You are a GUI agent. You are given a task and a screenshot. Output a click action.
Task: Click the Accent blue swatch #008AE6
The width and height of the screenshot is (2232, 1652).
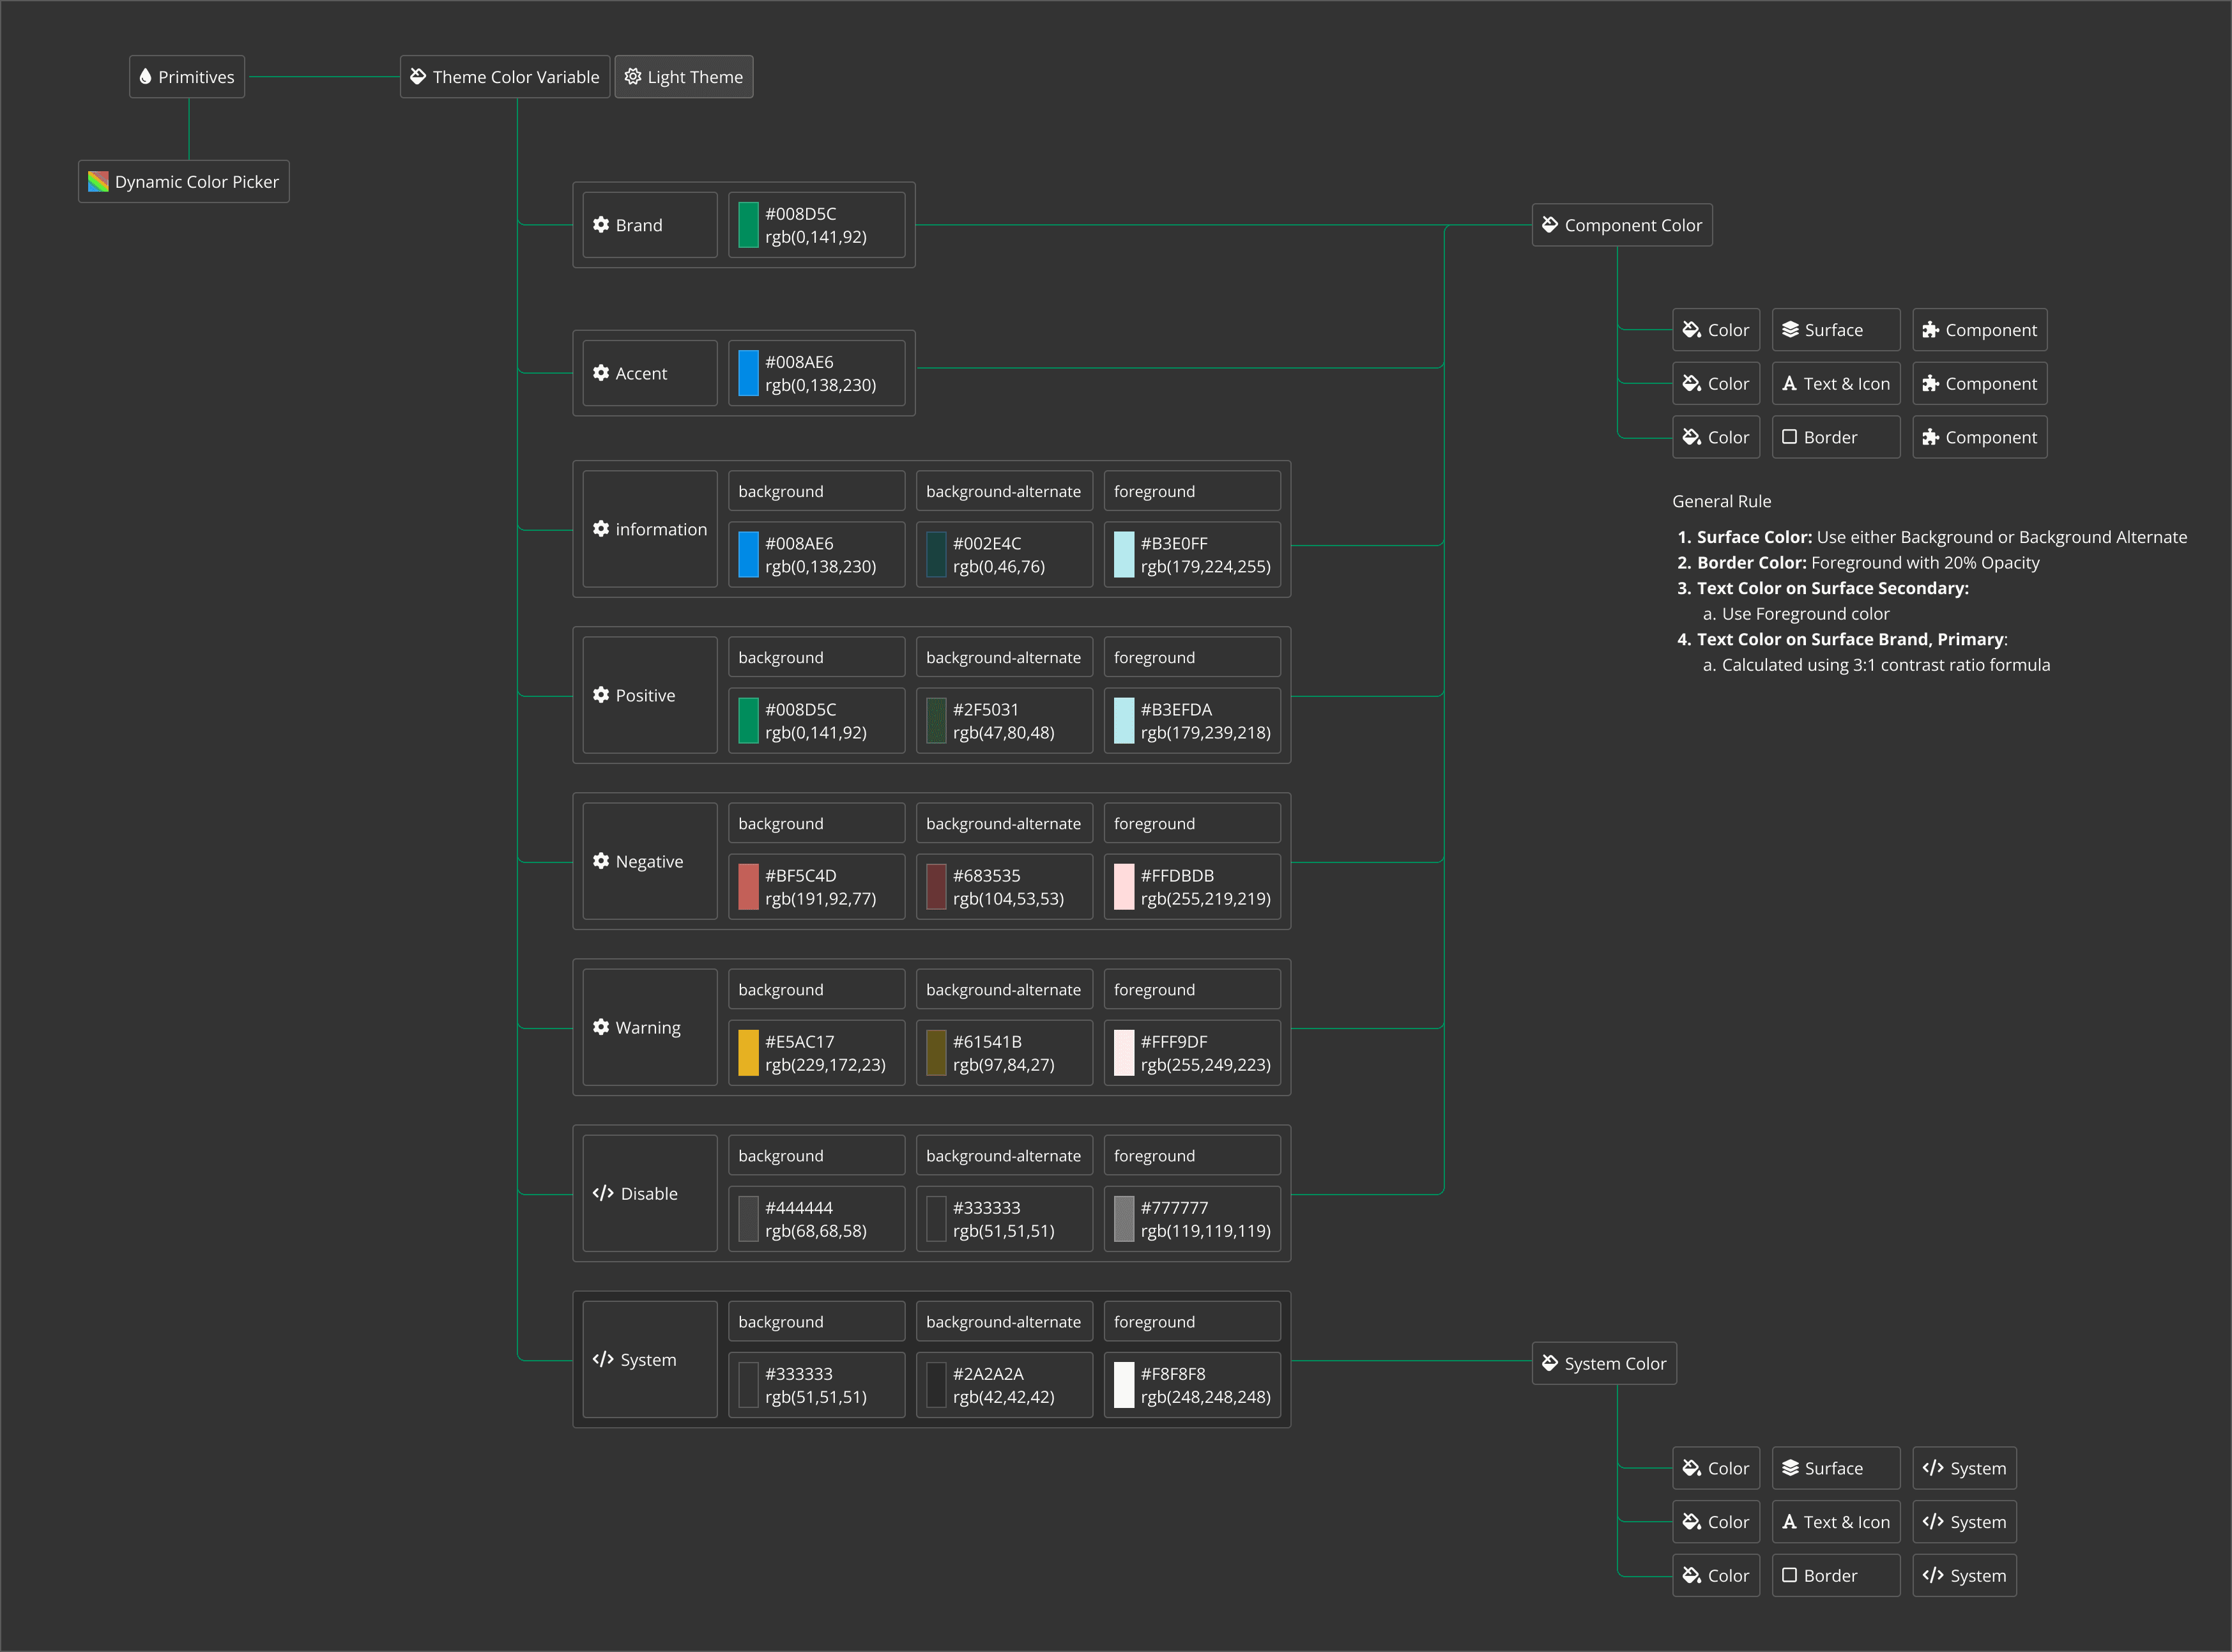(x=748, y=373)
